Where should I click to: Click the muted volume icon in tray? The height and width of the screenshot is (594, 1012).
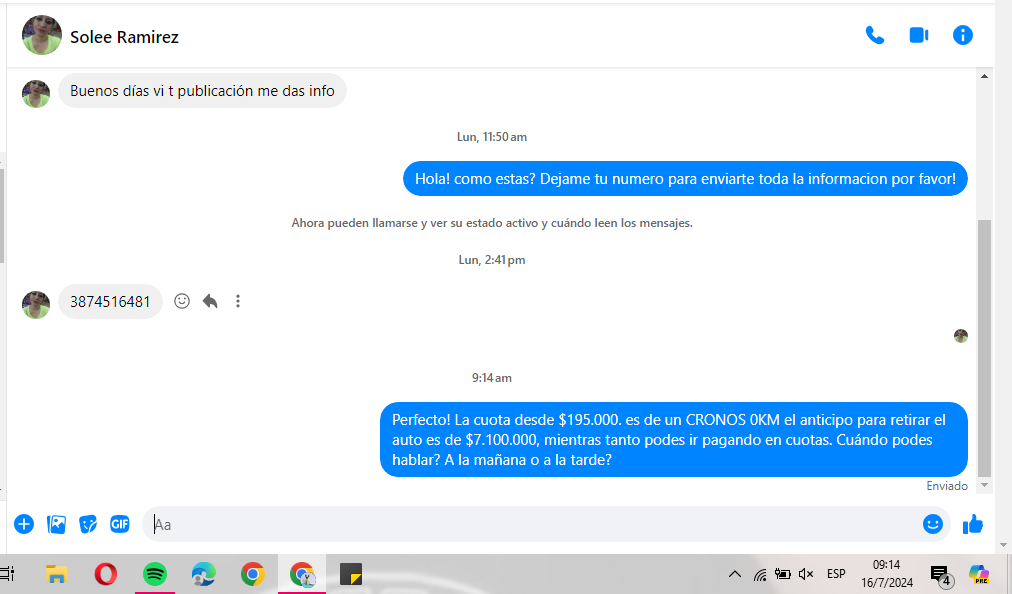(806, 574)
